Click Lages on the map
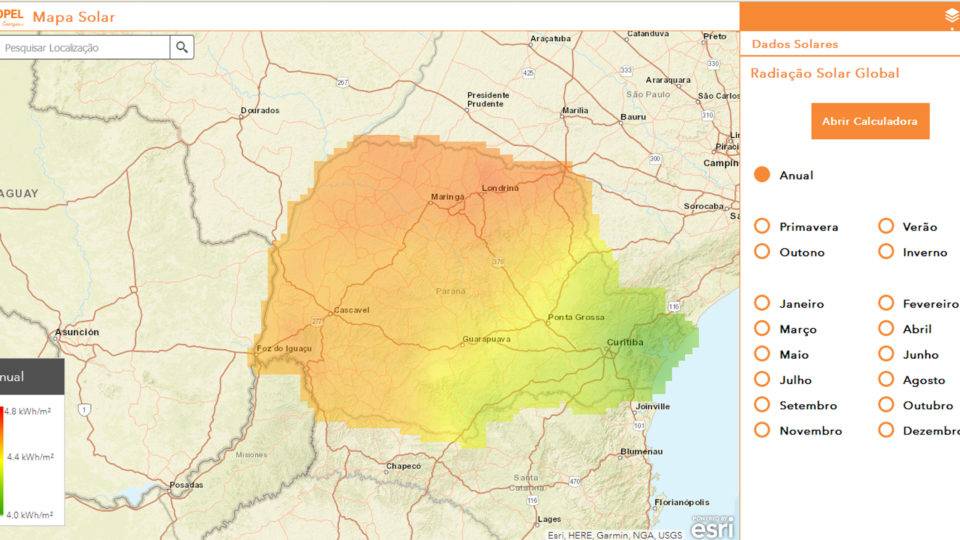Image resolution: width=960 pixels, height=540 pixels. point(549,519)
